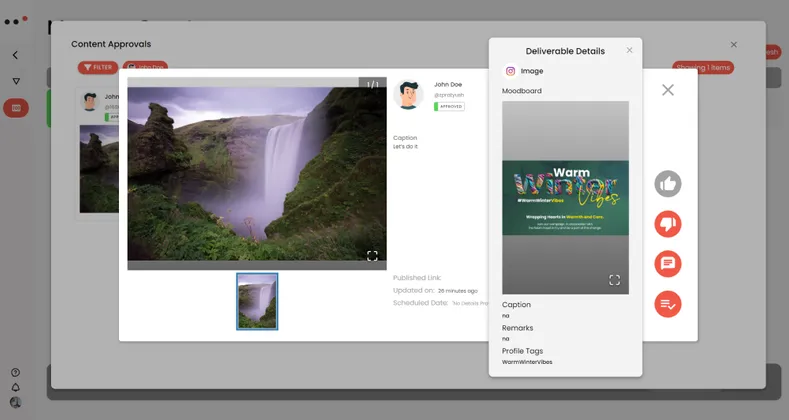Click the red FILTER button

98,67
